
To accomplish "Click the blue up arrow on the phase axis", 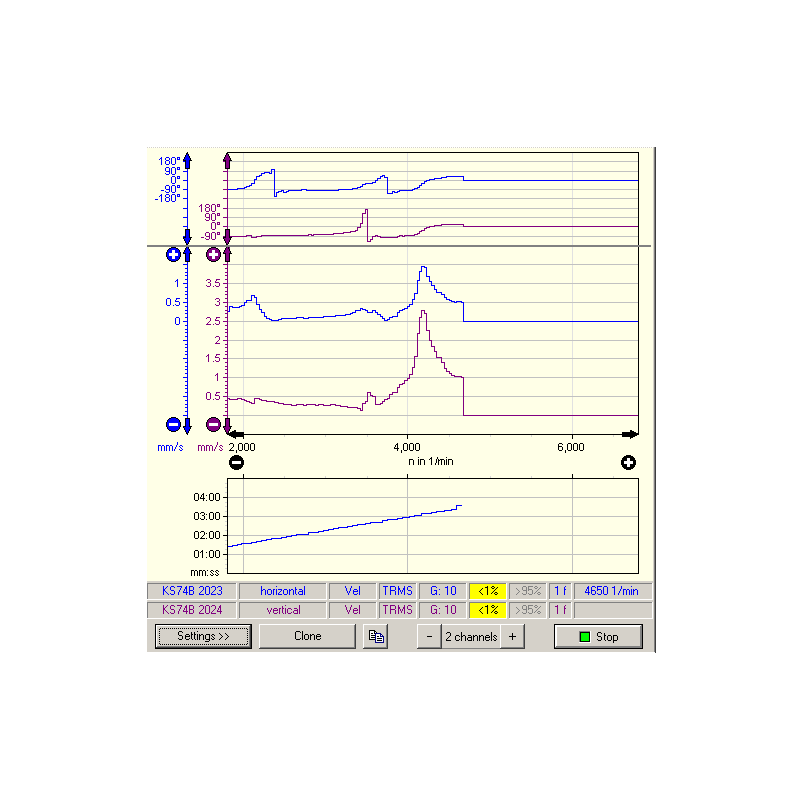I will point(187,160).
